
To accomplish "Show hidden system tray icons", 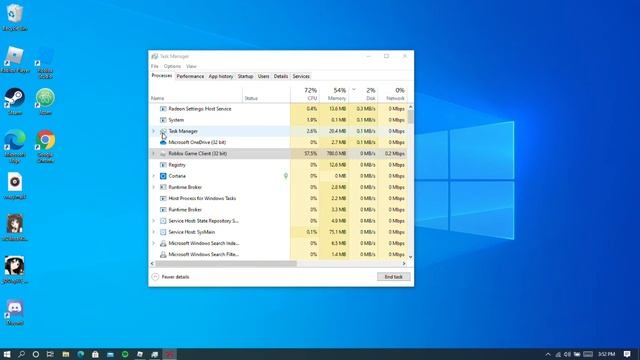I will [x=548, y=354].
